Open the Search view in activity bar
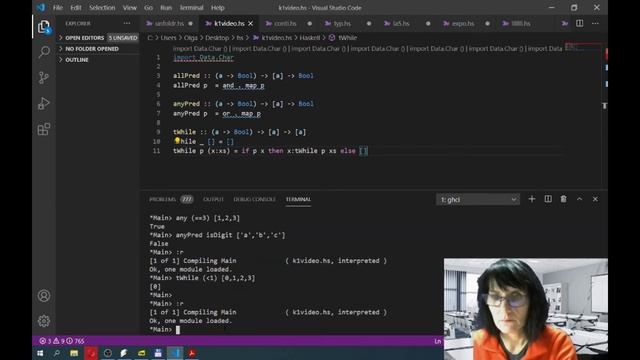 tap(44, 52)
